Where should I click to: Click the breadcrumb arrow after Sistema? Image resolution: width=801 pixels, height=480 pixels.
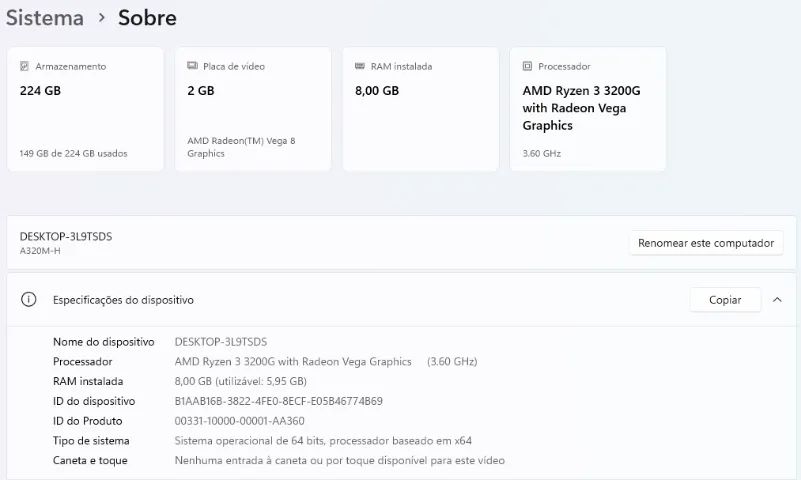[101, 18]
